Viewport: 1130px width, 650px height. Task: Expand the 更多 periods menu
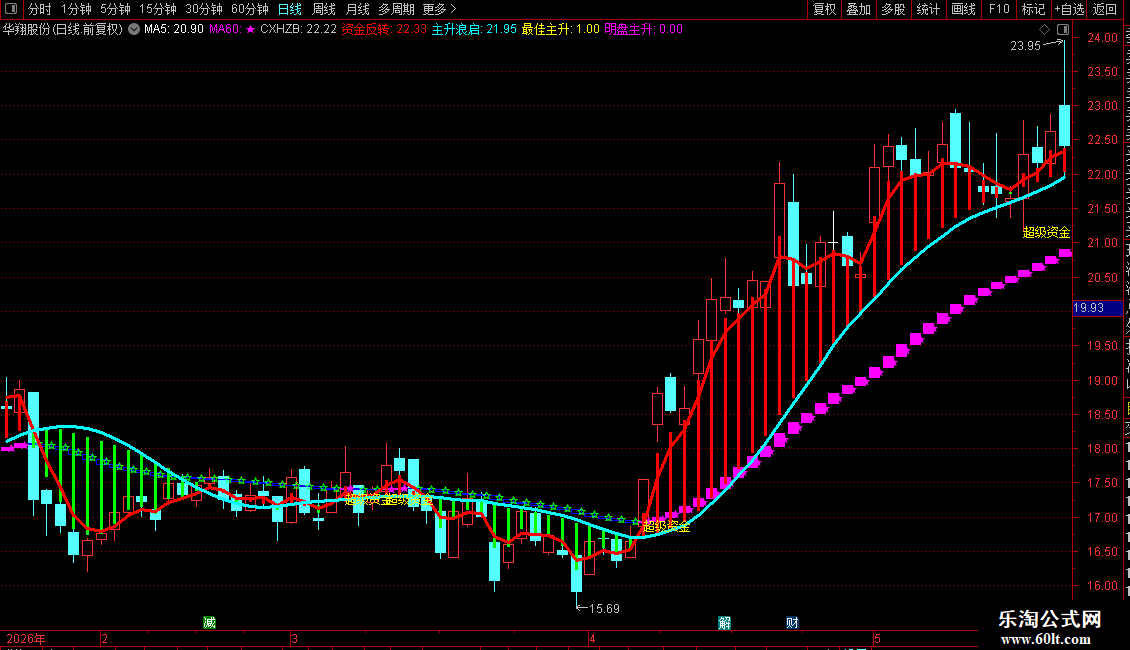pos(440,9)
